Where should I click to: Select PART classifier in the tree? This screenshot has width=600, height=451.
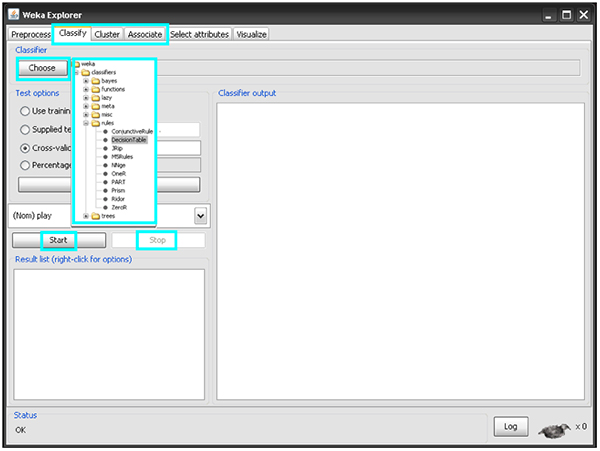pyautogui.click(x=118, y=182)
